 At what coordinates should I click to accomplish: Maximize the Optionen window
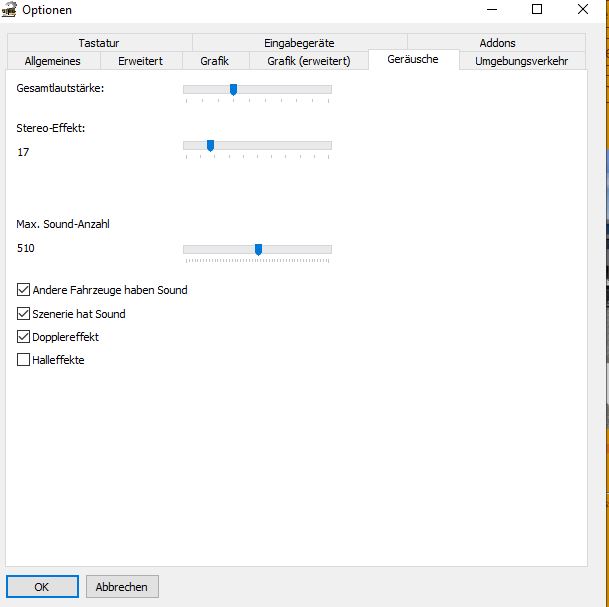[x=537, y=10]
